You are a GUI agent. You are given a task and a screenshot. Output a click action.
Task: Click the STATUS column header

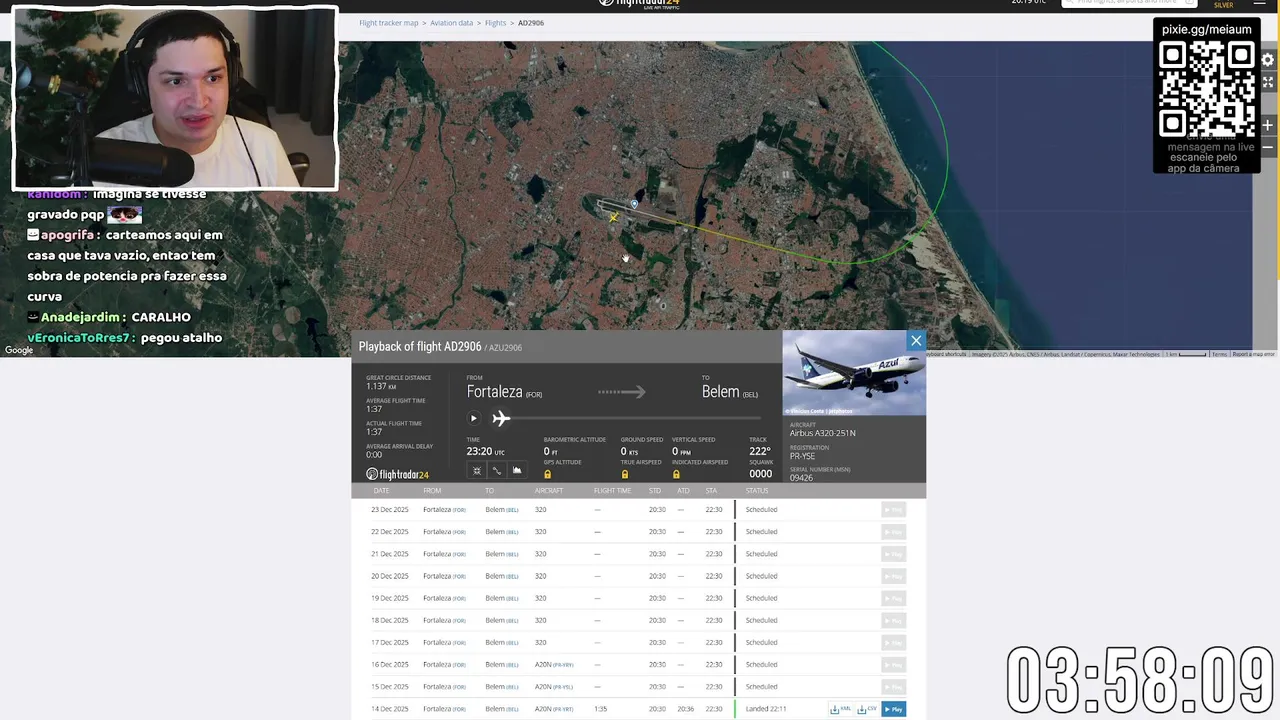pos(757,491)
